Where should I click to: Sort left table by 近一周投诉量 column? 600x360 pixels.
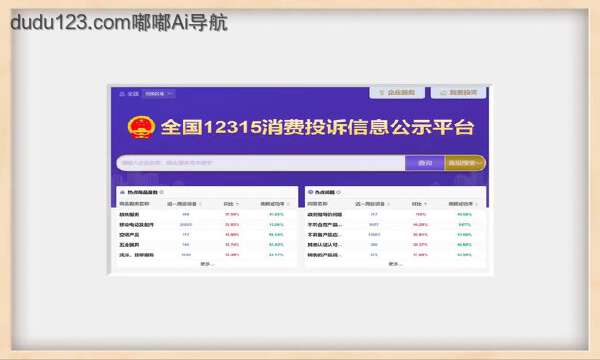(x=184, y=204)
